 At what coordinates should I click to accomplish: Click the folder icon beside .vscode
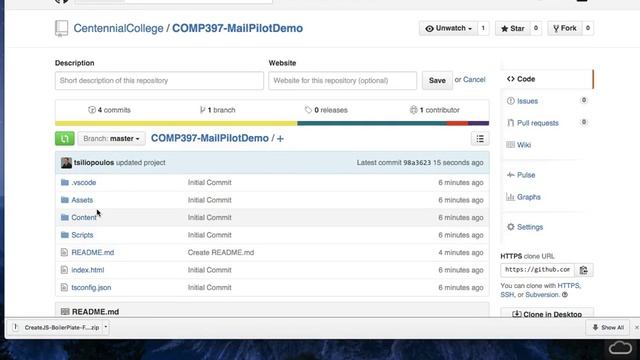click(64, 182)
